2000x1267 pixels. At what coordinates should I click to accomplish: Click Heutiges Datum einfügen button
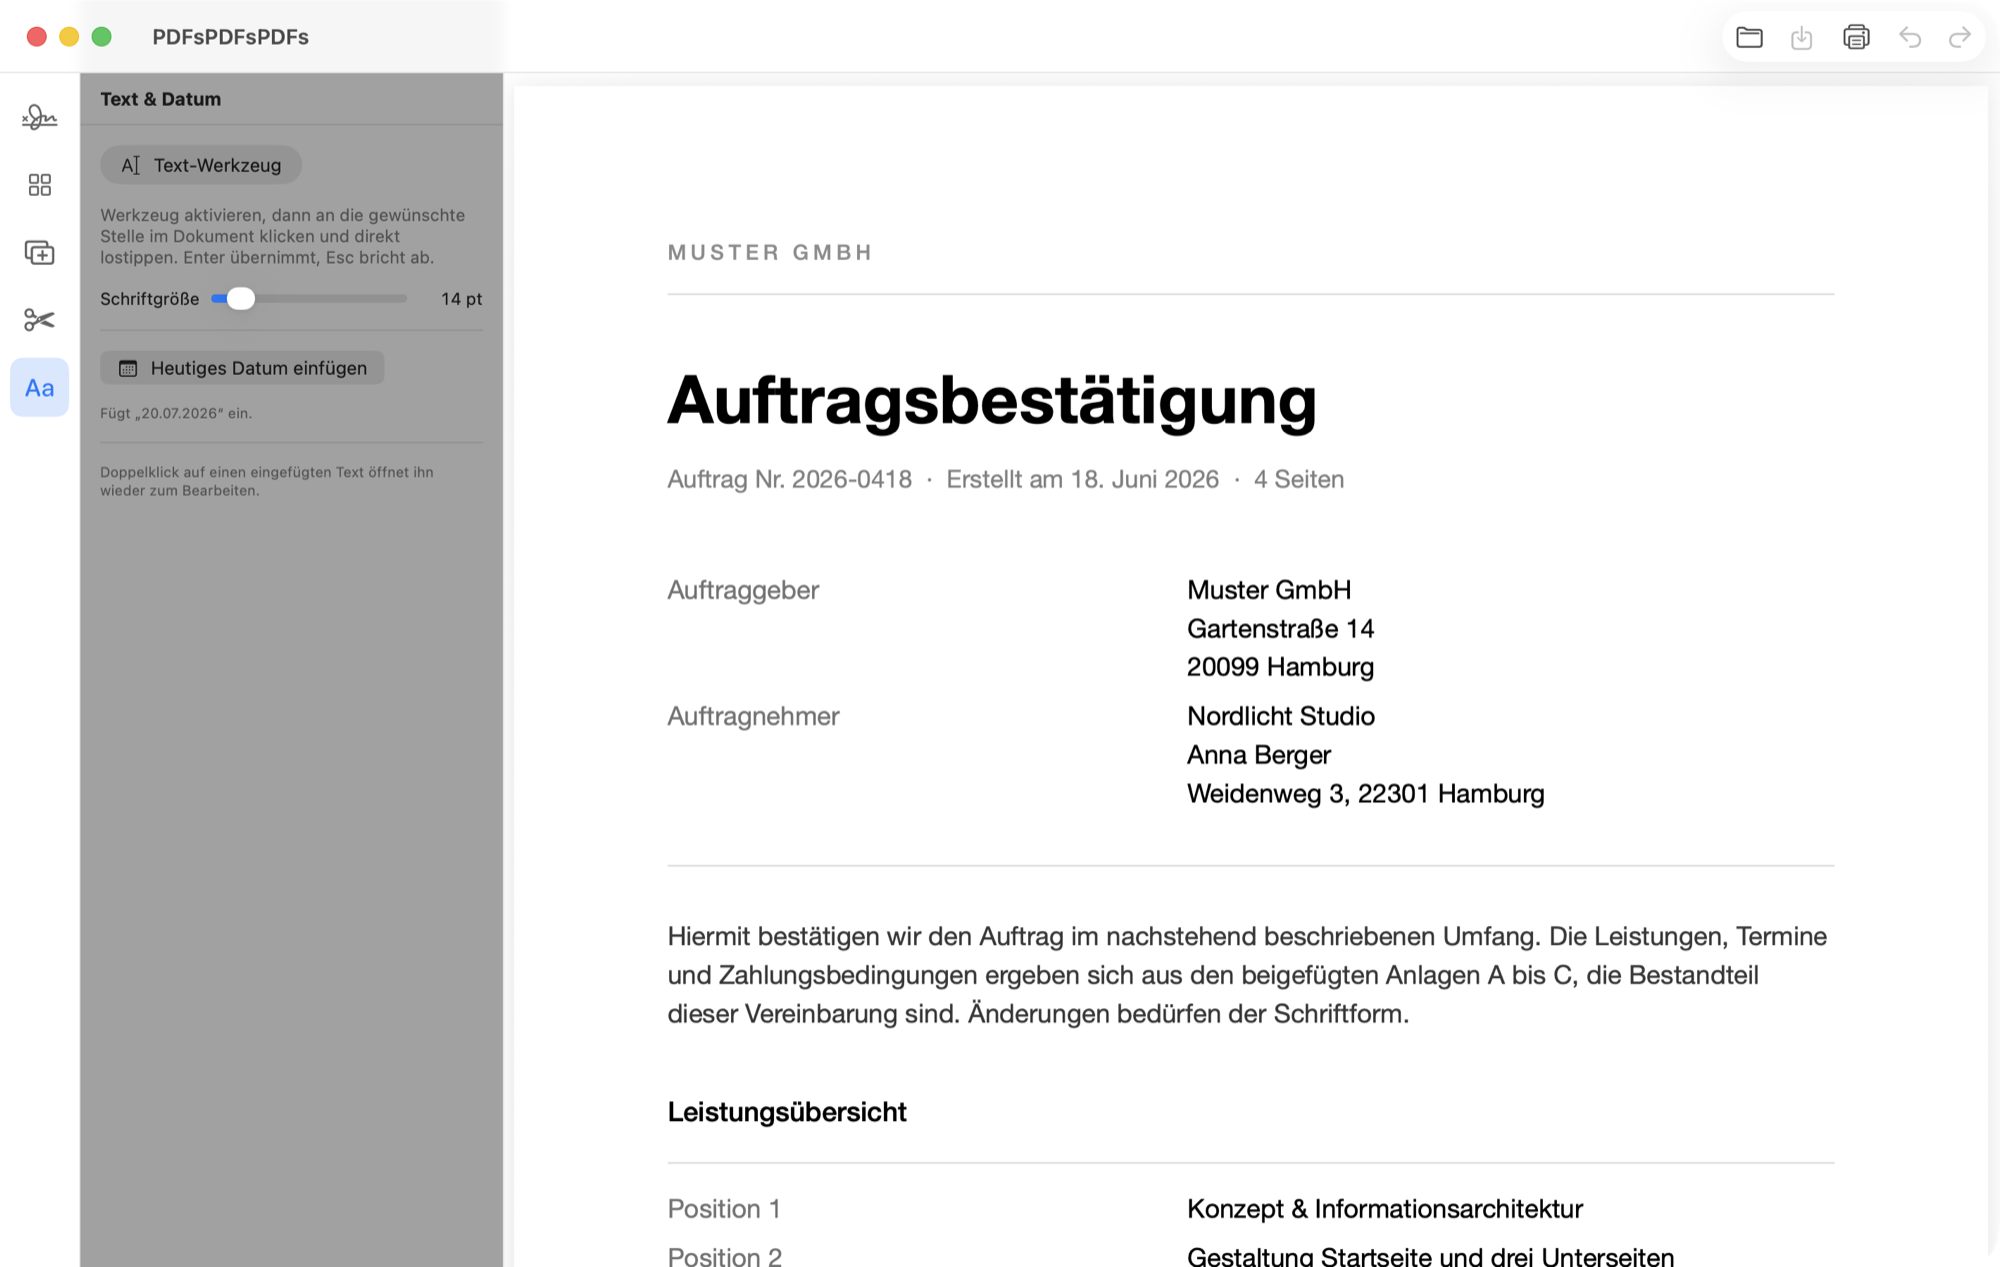click(242, 368)
